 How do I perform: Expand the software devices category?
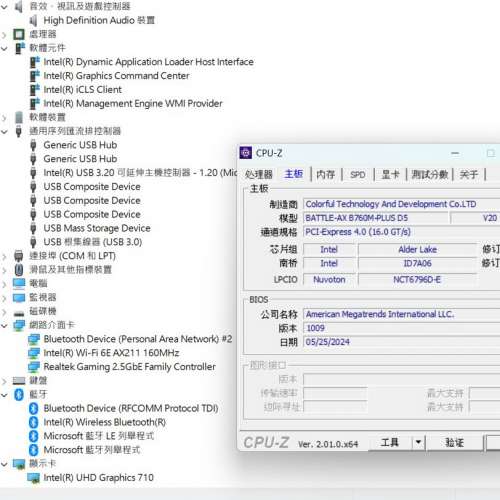(4, 117)
